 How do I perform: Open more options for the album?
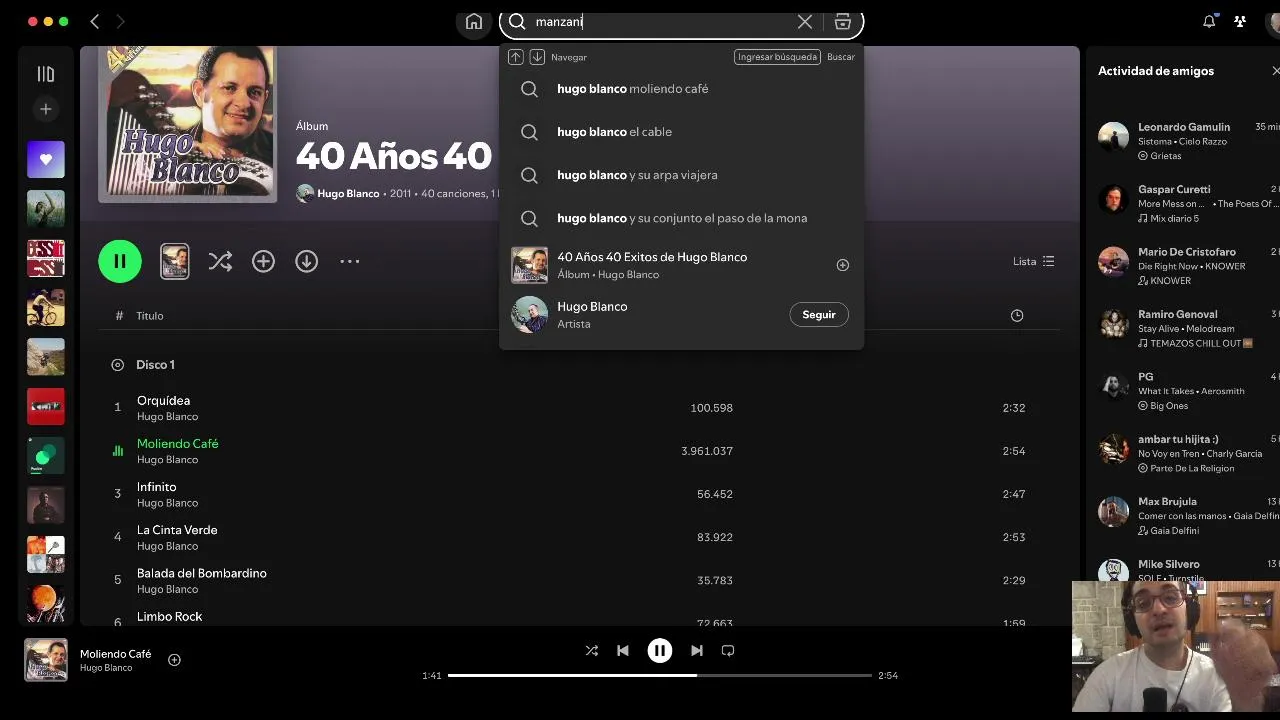pos(349,261)
